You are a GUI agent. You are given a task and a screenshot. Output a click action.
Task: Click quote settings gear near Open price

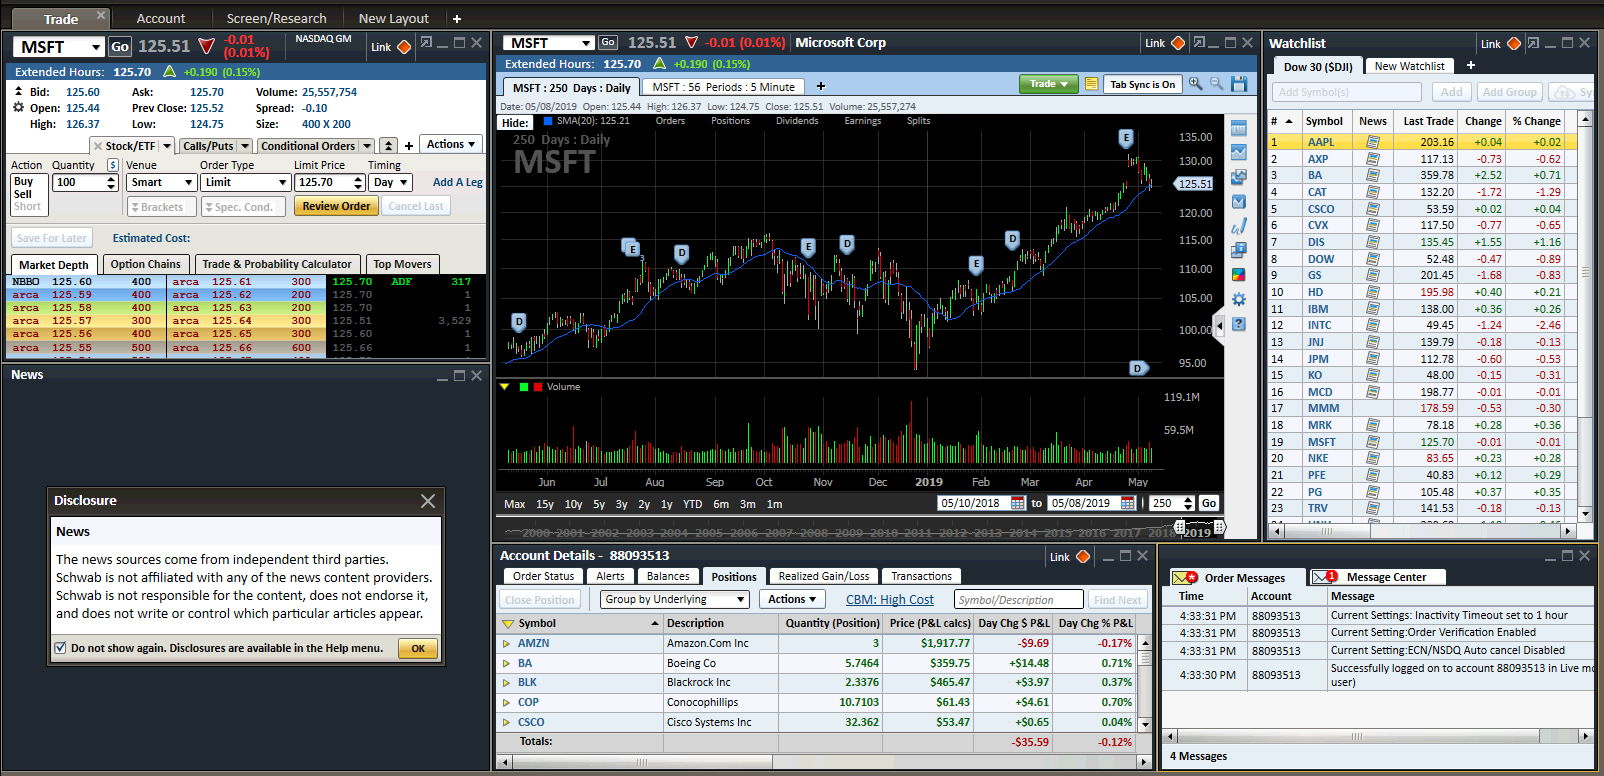click(x=18, y=107)
